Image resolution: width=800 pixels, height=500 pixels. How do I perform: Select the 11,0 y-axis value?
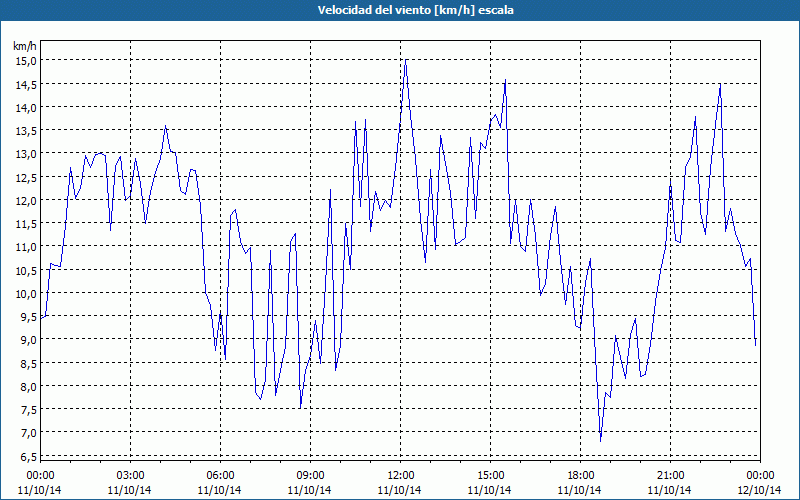(x=26, y=247)
